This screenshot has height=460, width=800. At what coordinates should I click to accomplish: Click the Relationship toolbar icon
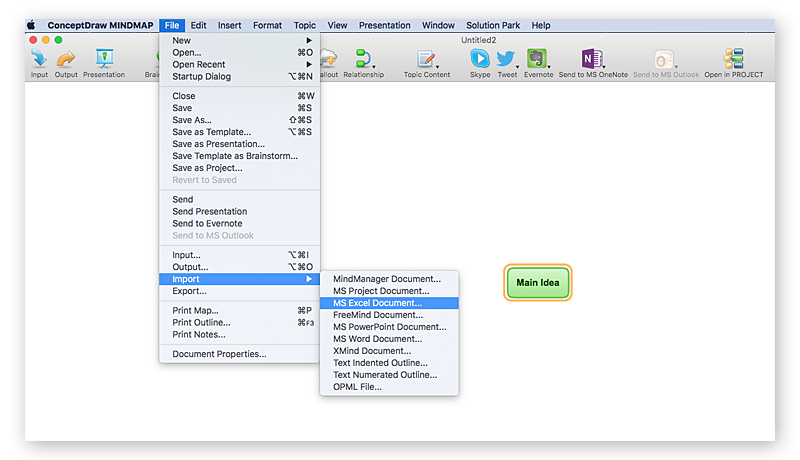click(363, 59)
